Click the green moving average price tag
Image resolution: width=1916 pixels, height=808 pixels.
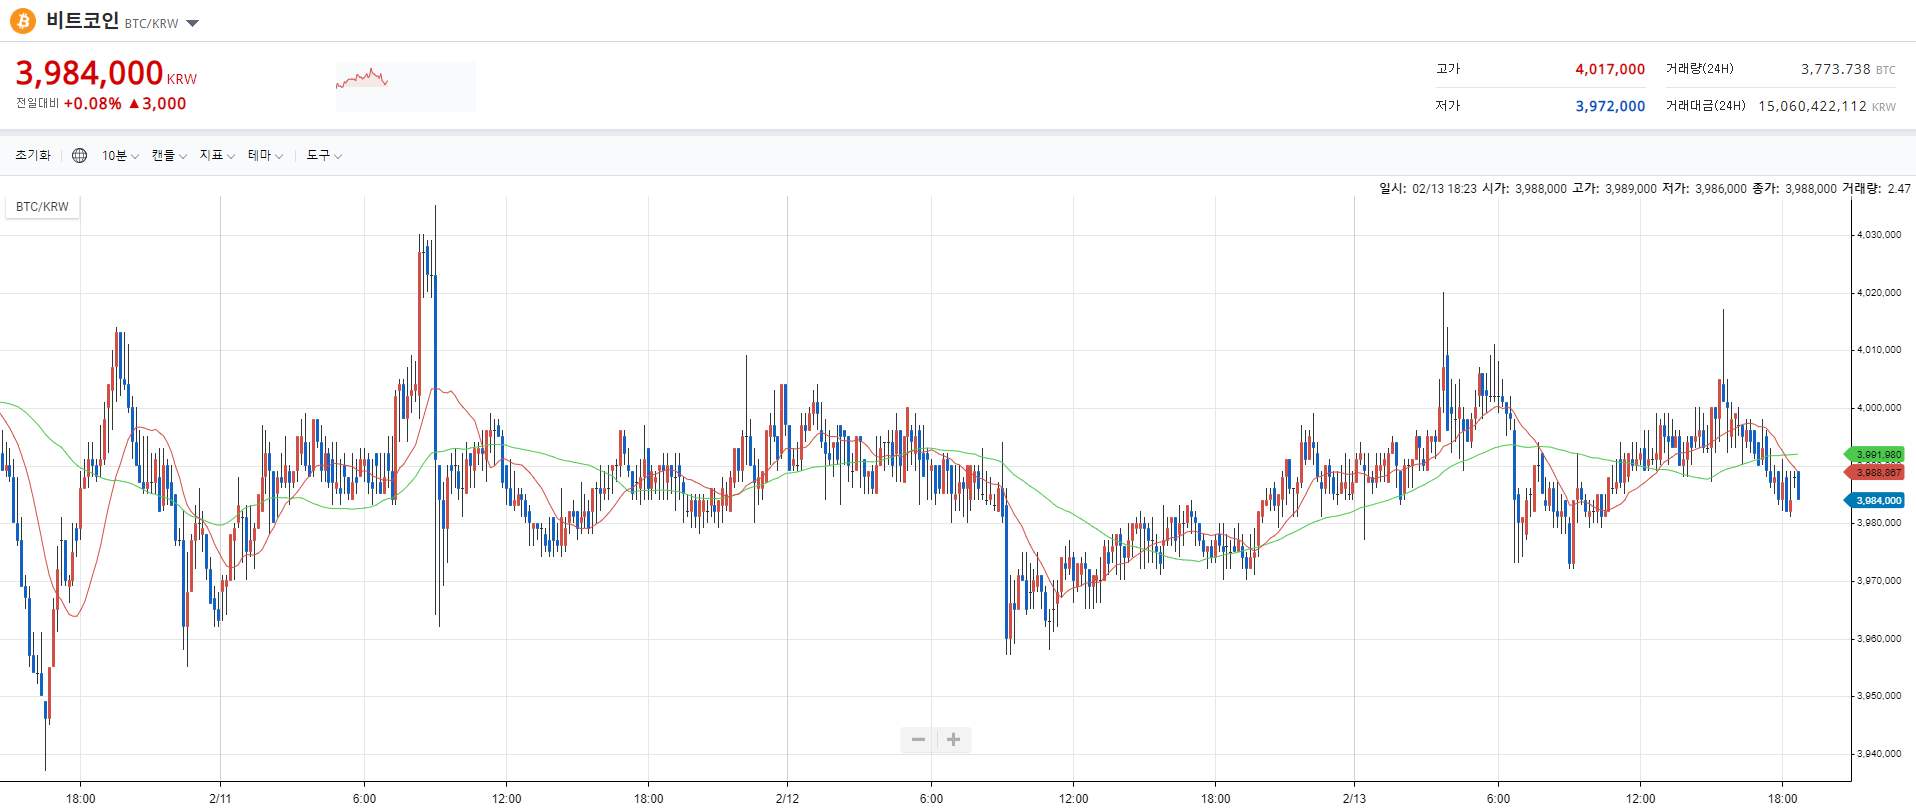[1877, 455]
